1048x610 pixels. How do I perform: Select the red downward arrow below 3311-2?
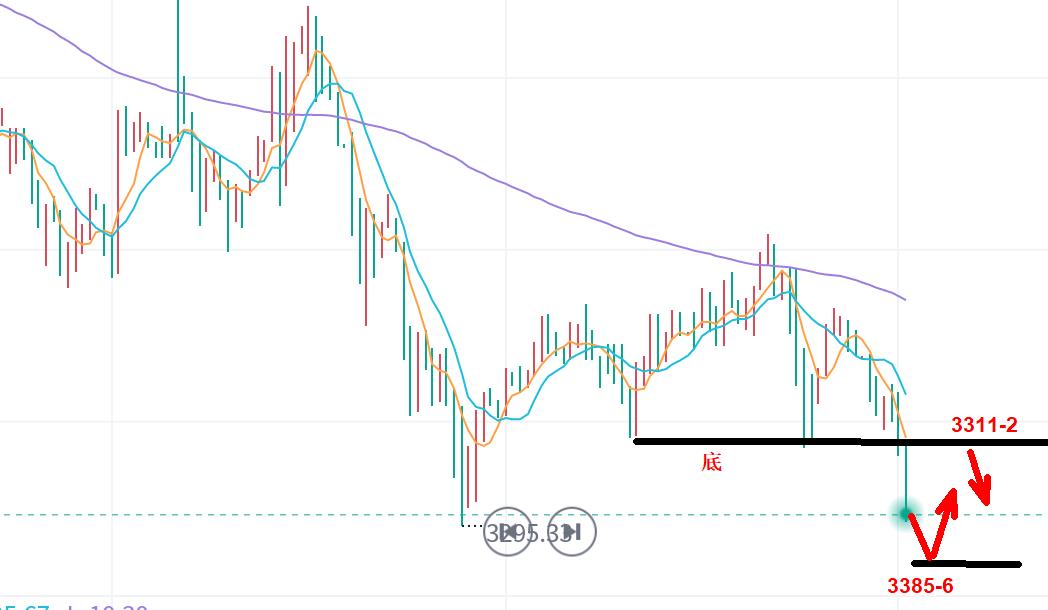pos(978,477)
